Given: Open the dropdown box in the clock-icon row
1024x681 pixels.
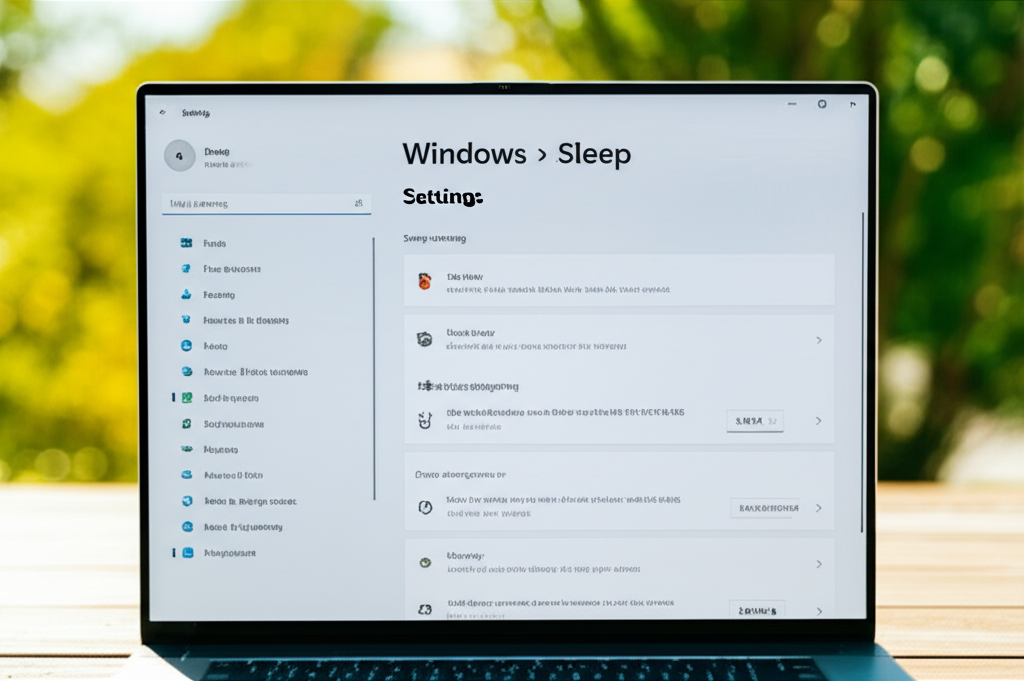Looking at the screenshot, I should point(767,508).
